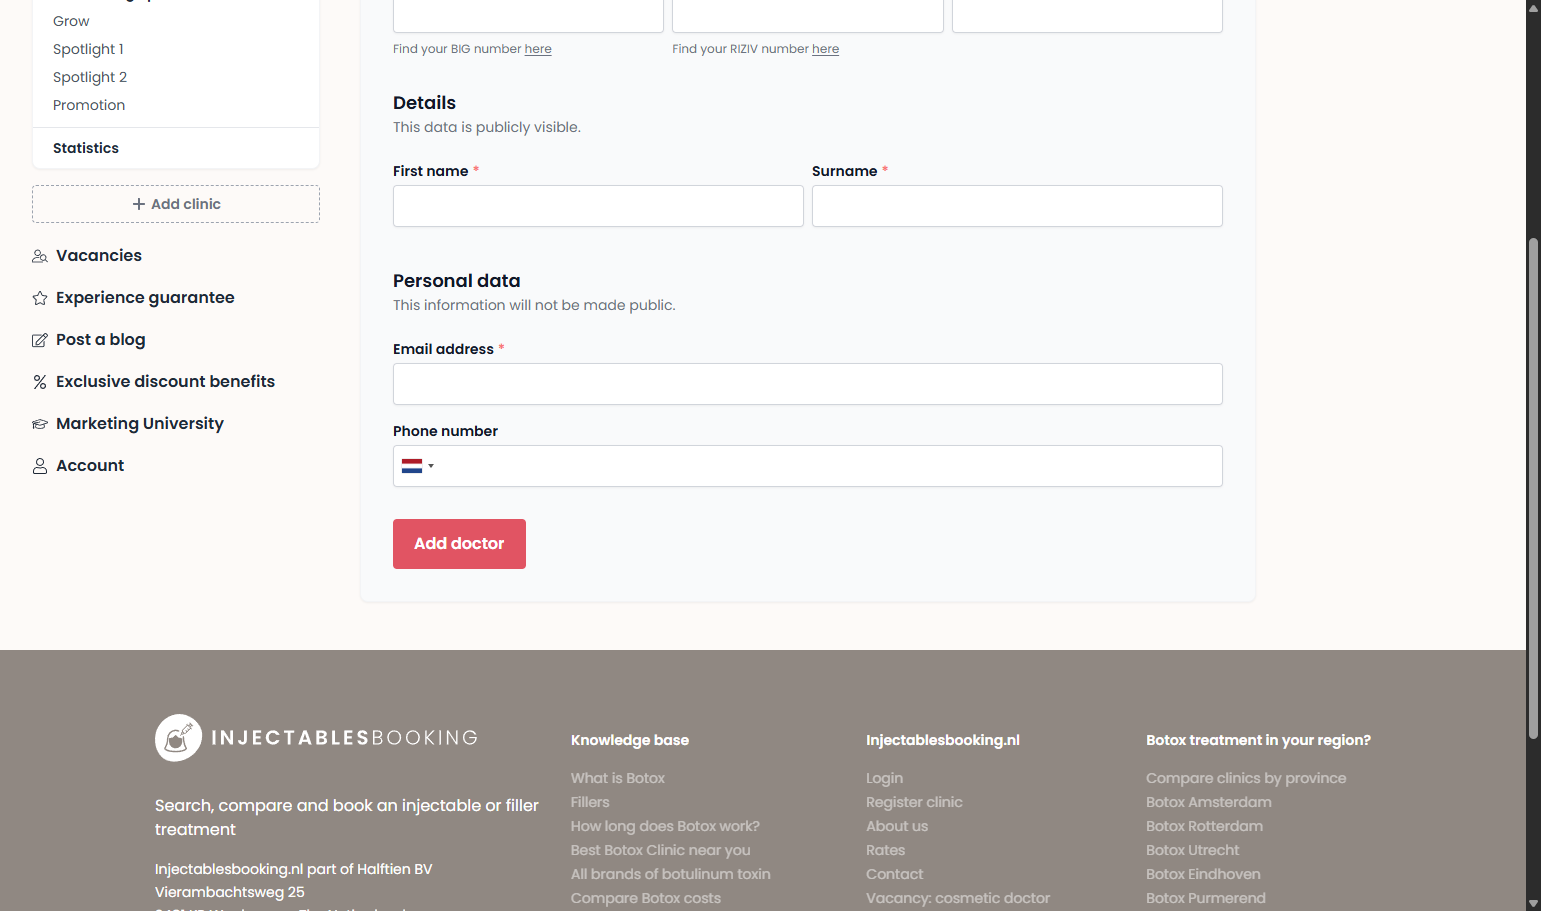Go to Post a blog
The height and width of the screenshot is (911, 1541).
(x=101, y=340)
